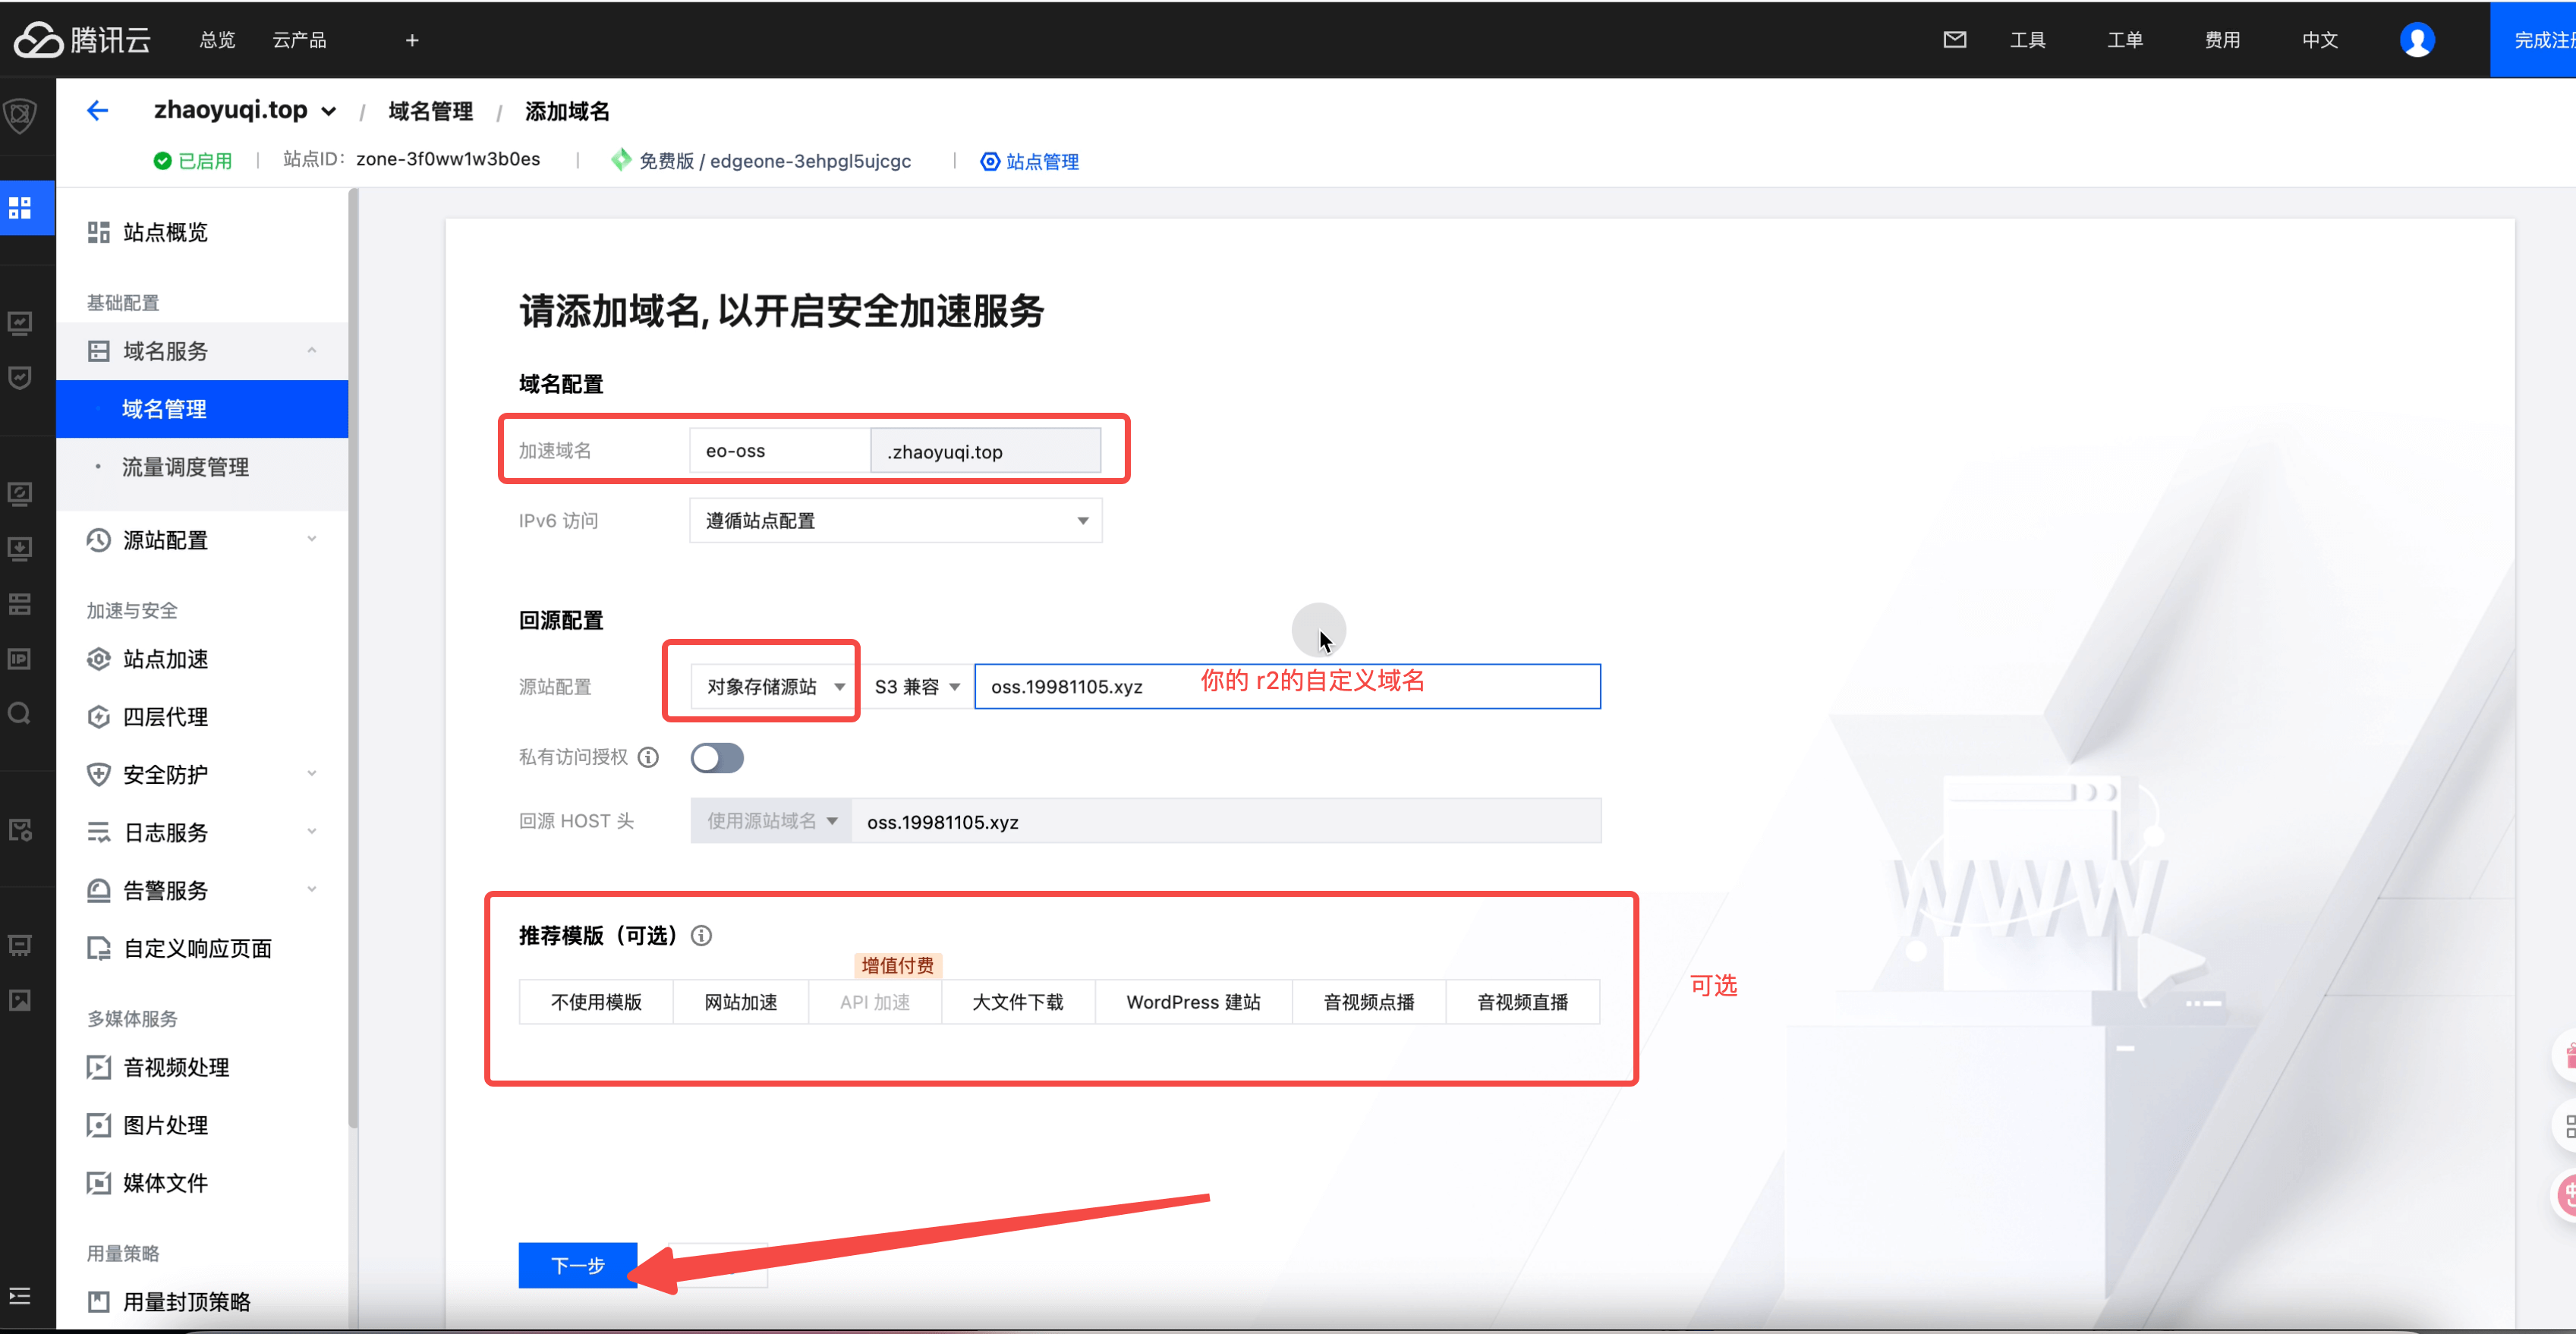Click the 站点概览 sidebar icon

click(98, 232)
